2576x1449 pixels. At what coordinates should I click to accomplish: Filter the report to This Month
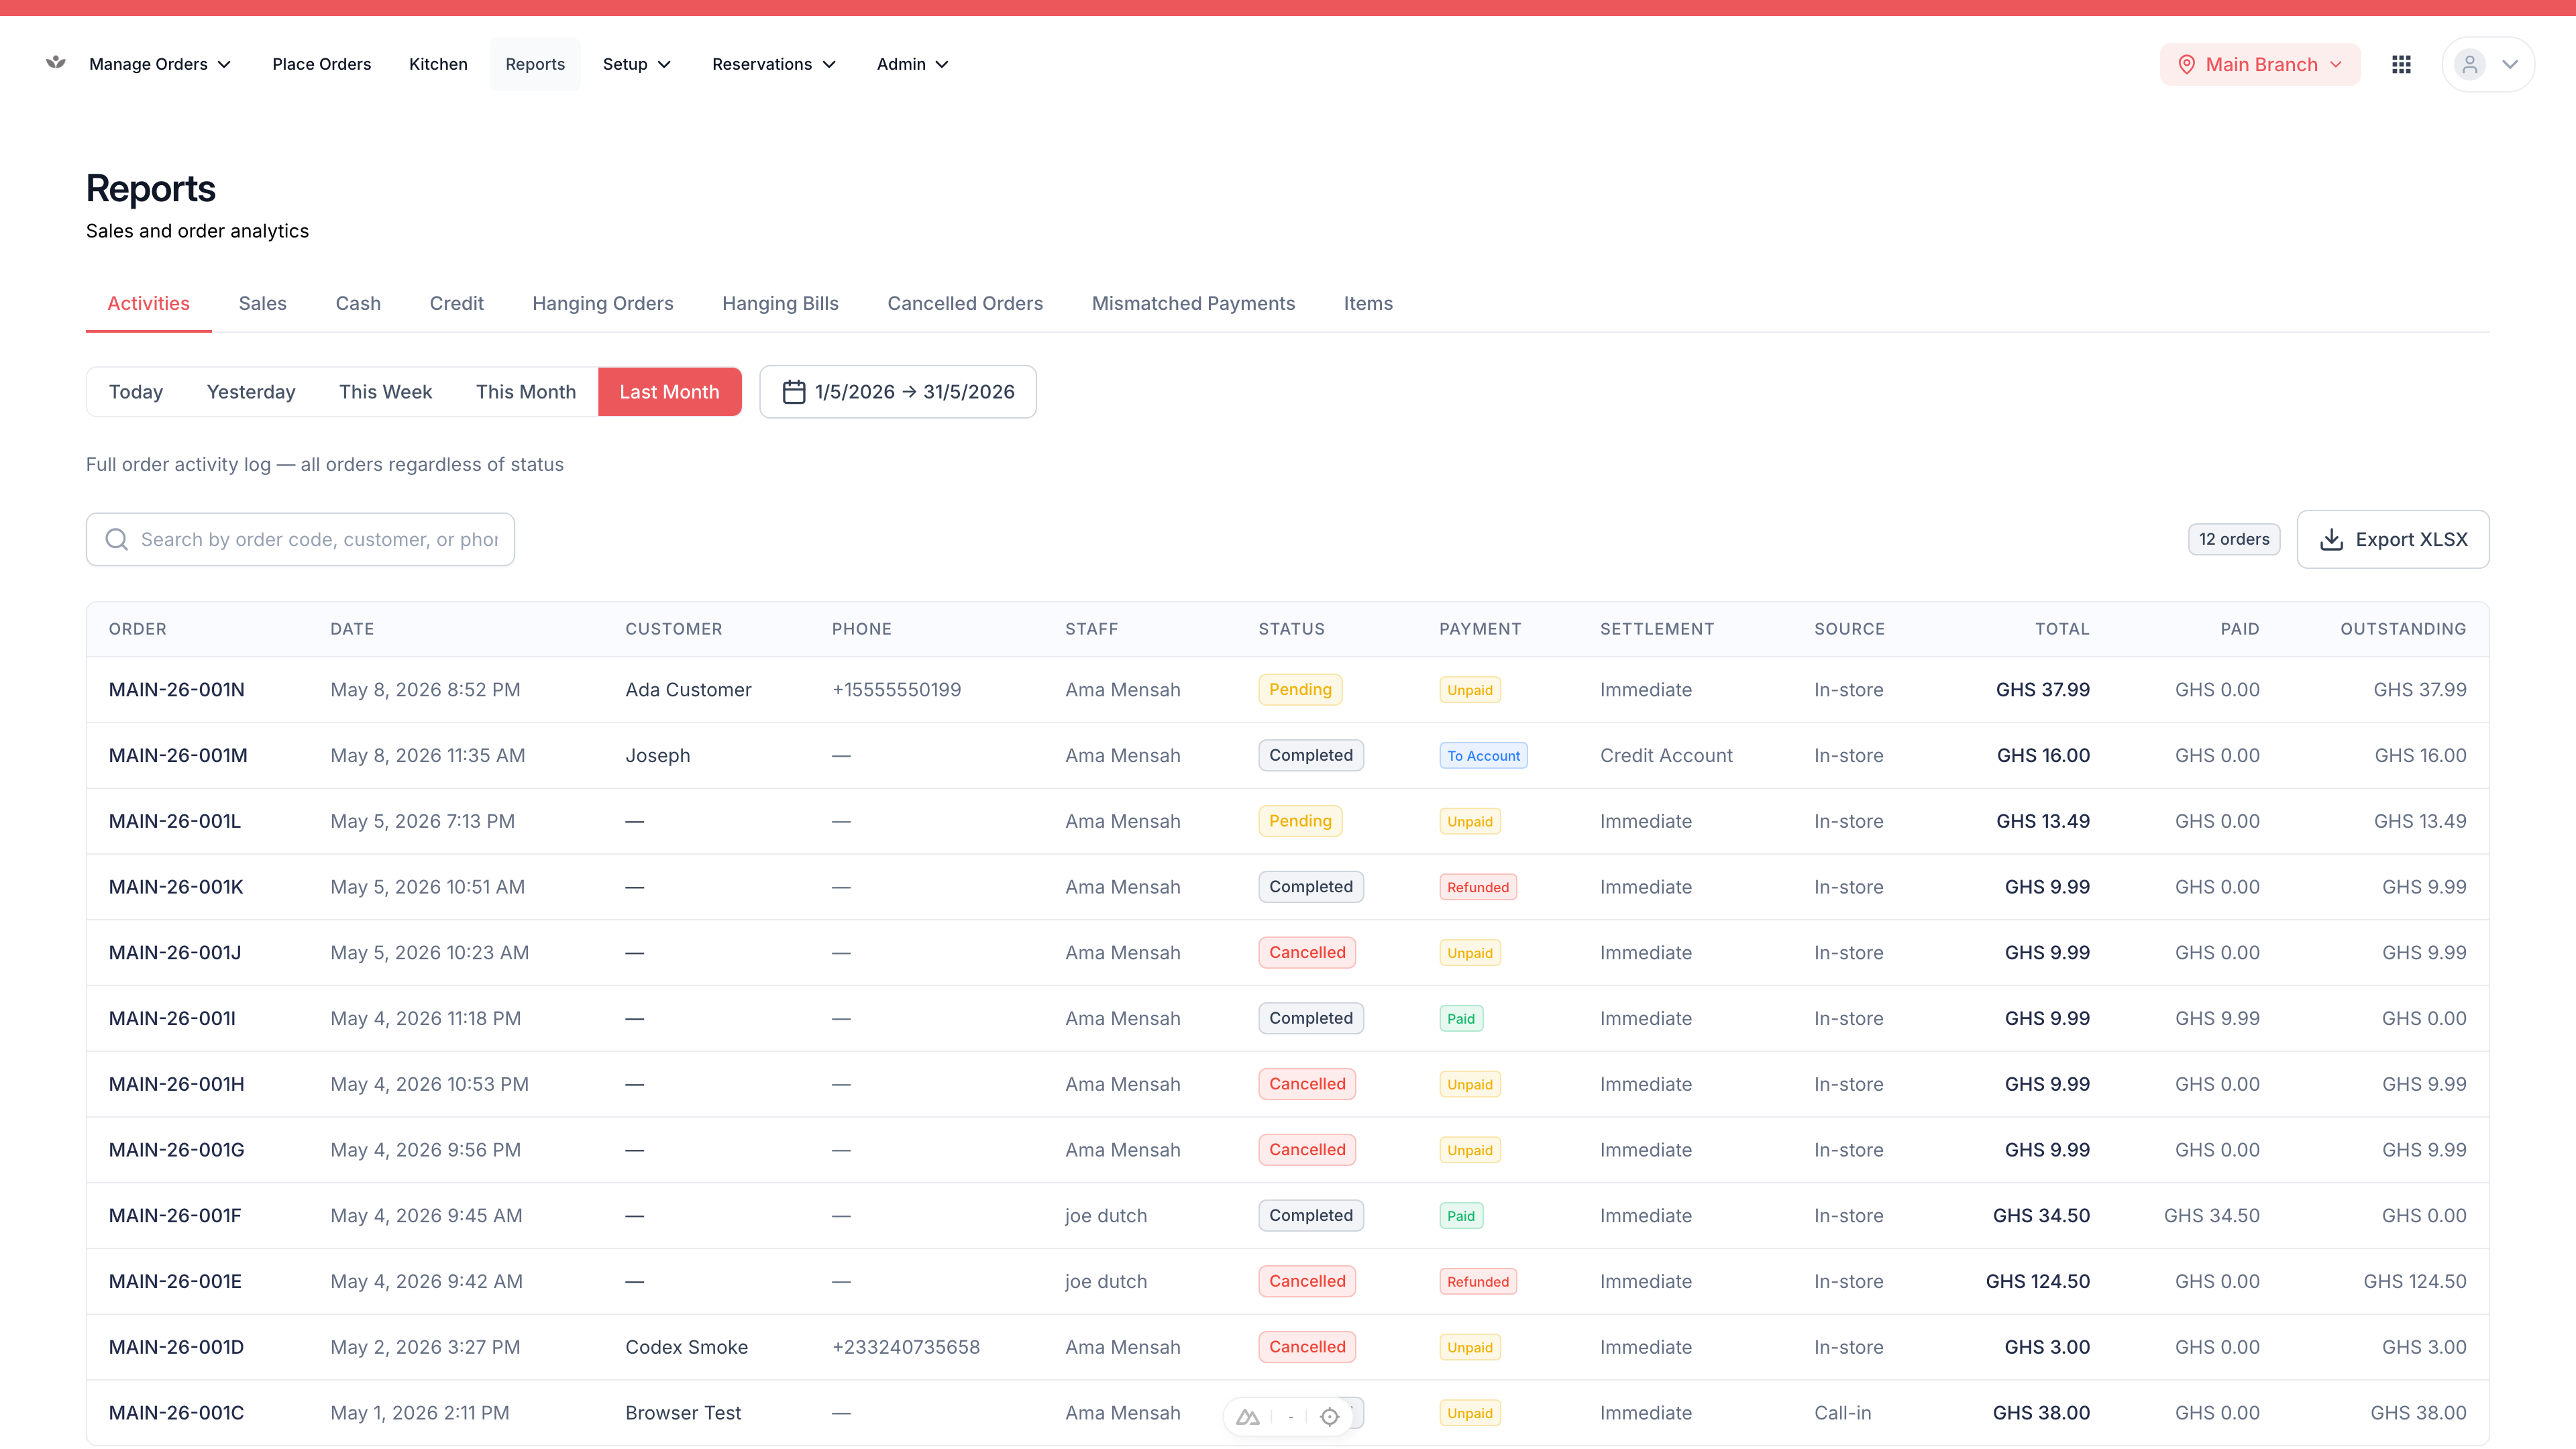[526, 392]
